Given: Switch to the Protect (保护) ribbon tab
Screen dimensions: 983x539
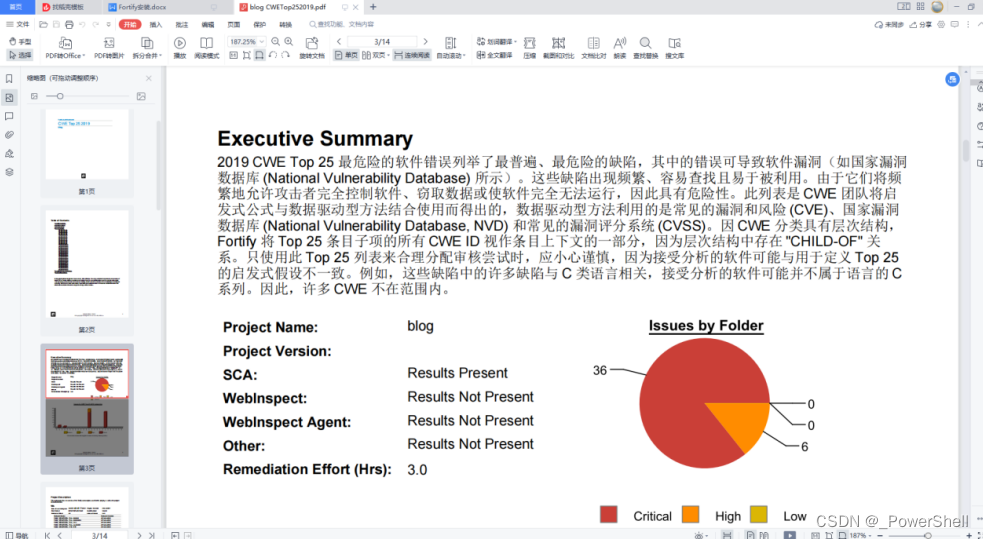Looking at the screenshot, I should (259, 24).
